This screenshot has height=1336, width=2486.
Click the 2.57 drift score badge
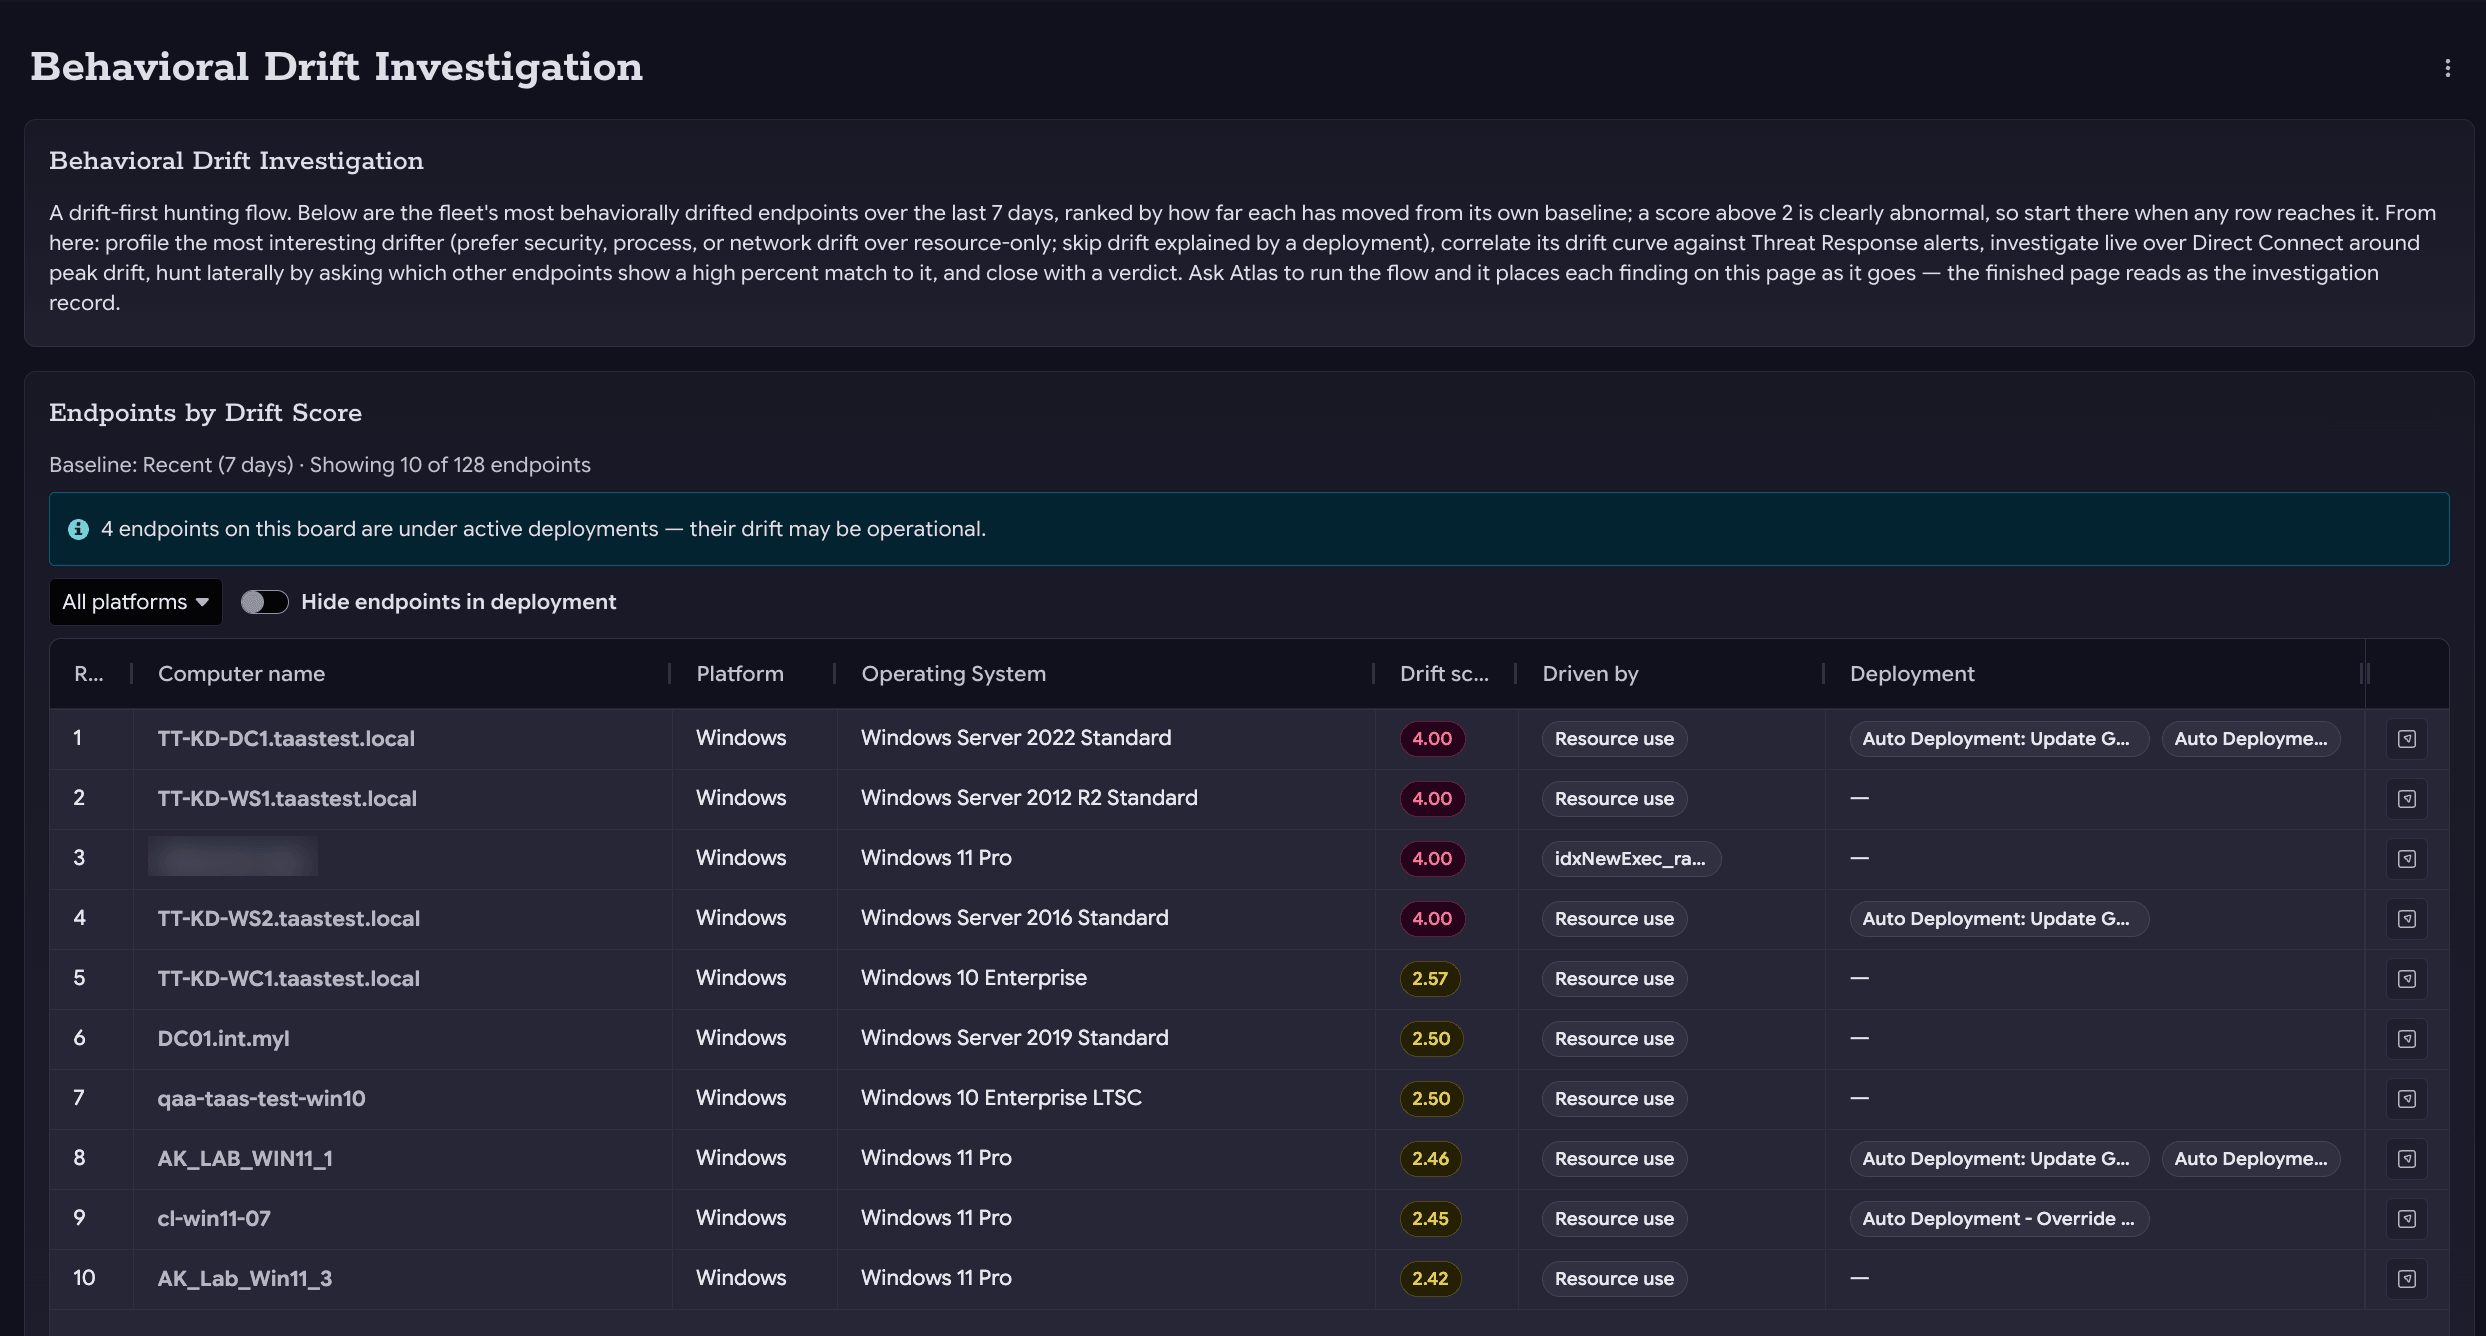click(1430, 979)
